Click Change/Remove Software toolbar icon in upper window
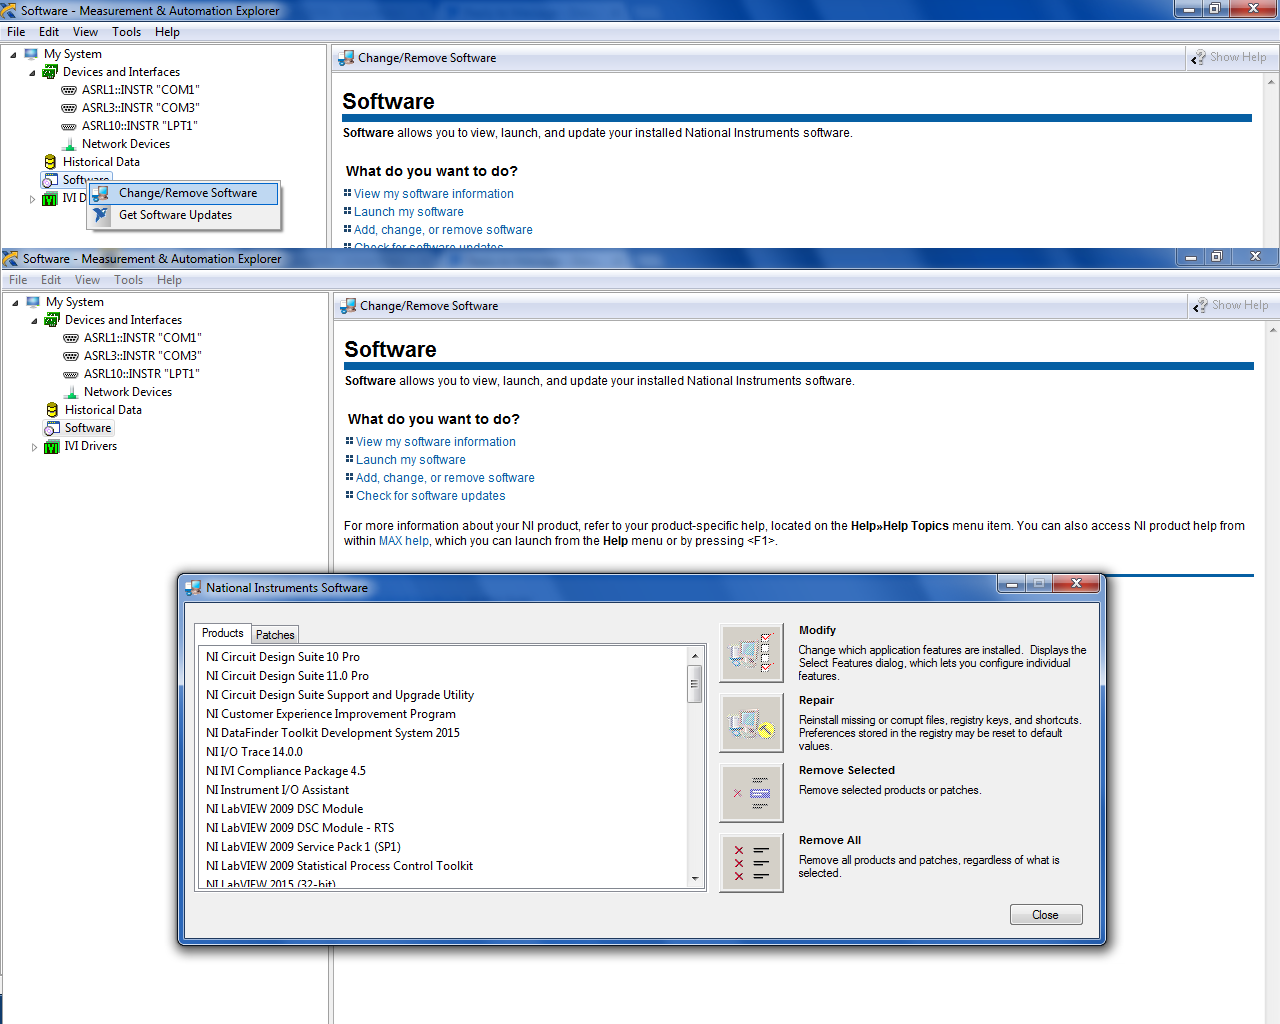 [346, 58]
